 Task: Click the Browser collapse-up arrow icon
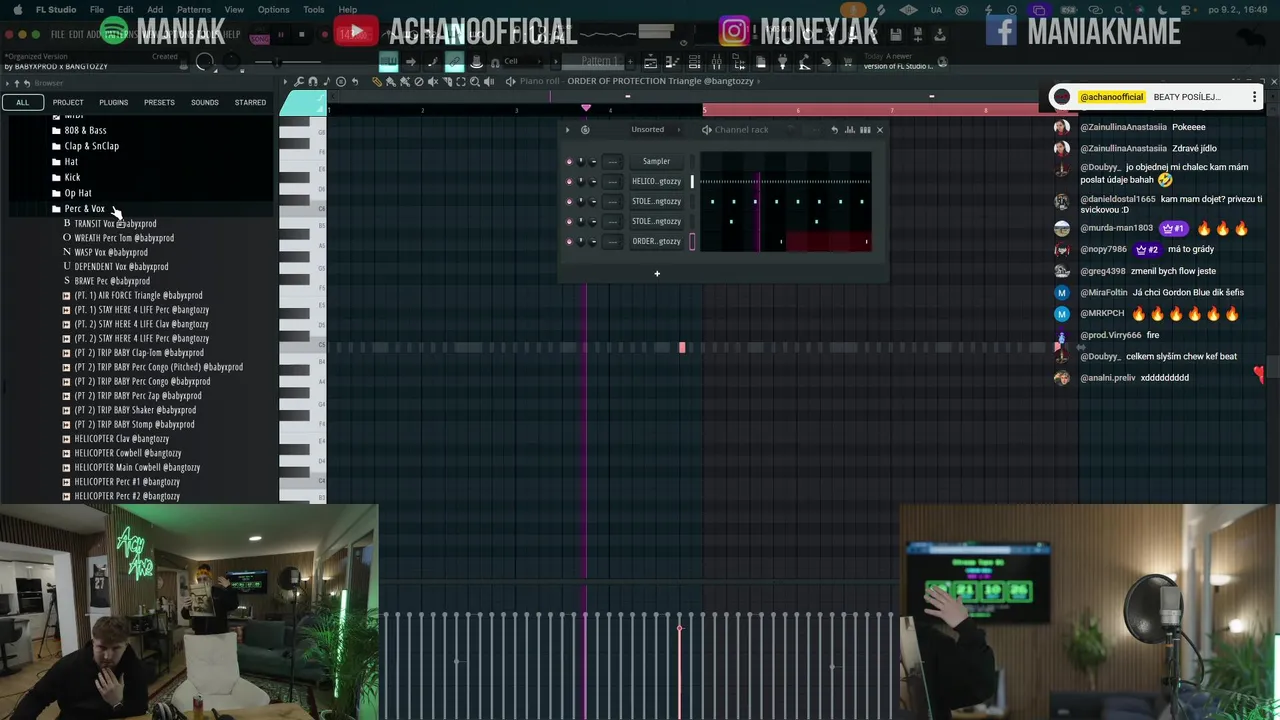pos(17,83)
